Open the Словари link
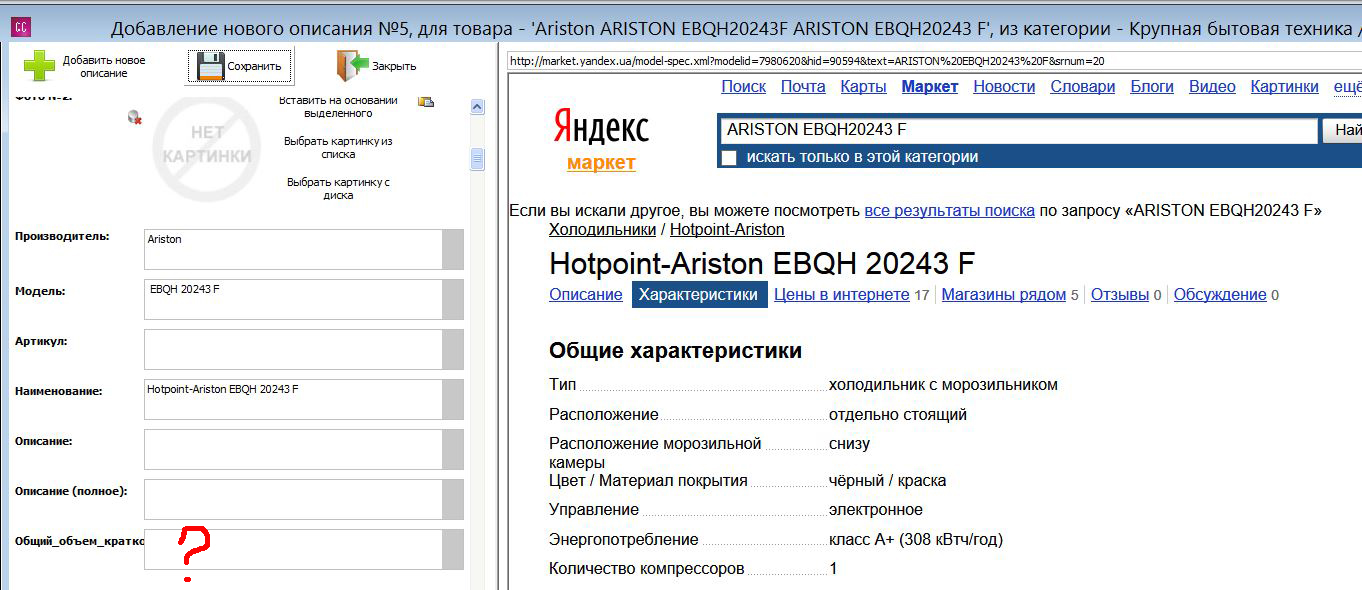The image size is (1362, 590). click(x=1082, y=87)
